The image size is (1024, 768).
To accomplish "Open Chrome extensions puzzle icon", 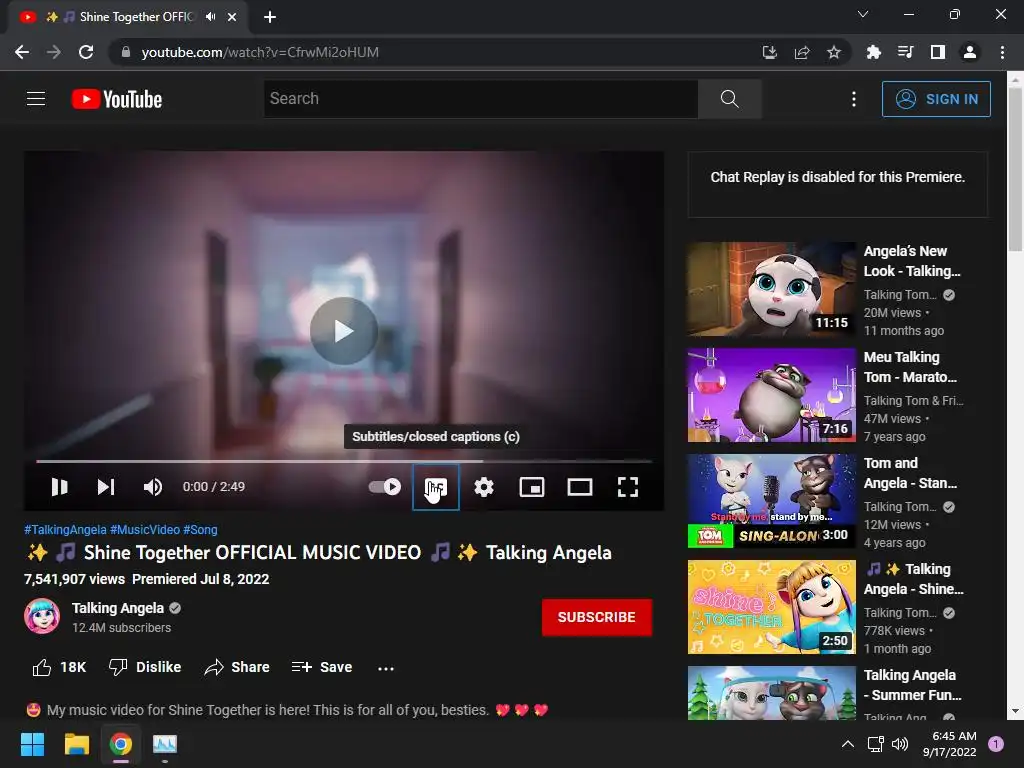I will coord(873,52).
